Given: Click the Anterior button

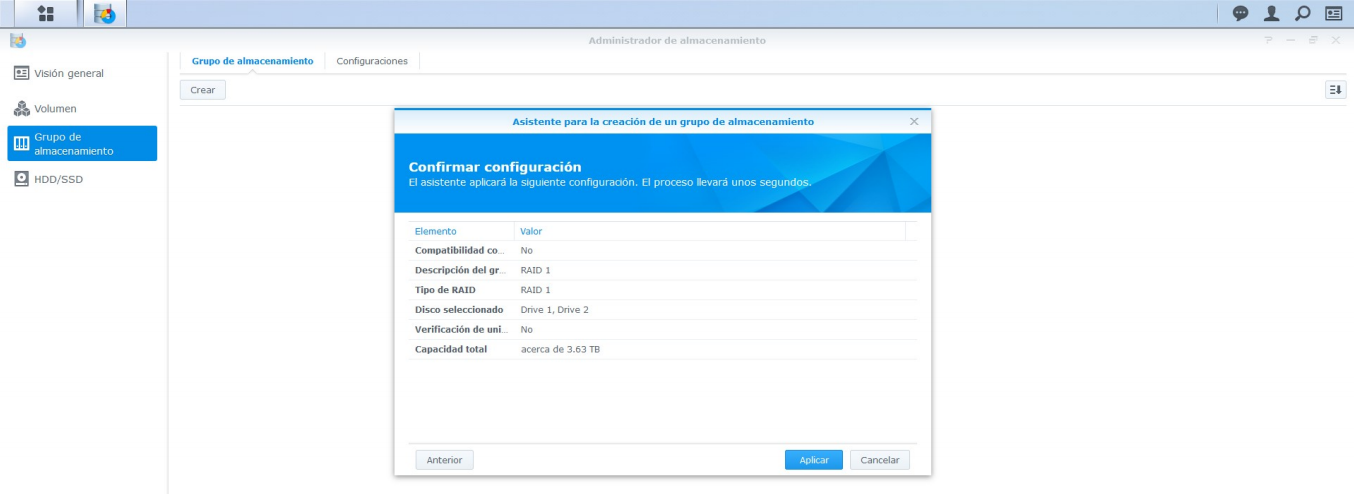Looking at the screenshot, I should 444,460.
